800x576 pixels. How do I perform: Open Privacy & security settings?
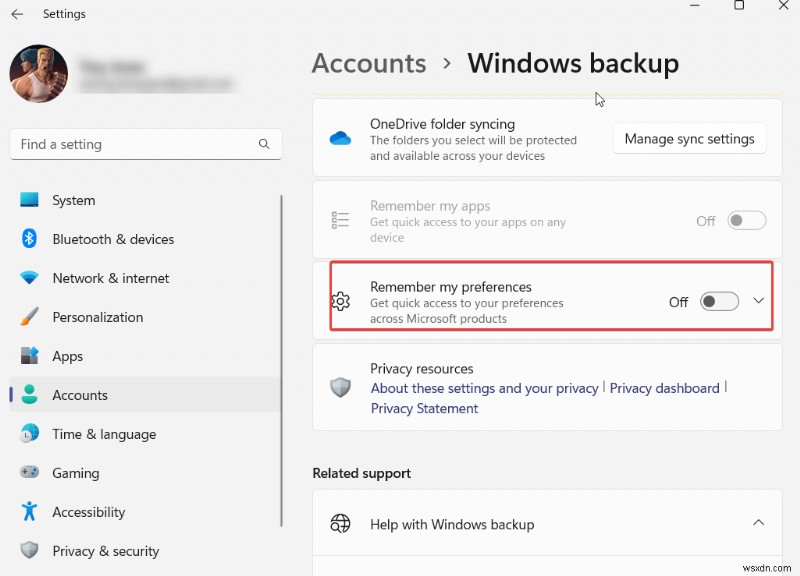[x=145, y=550]
